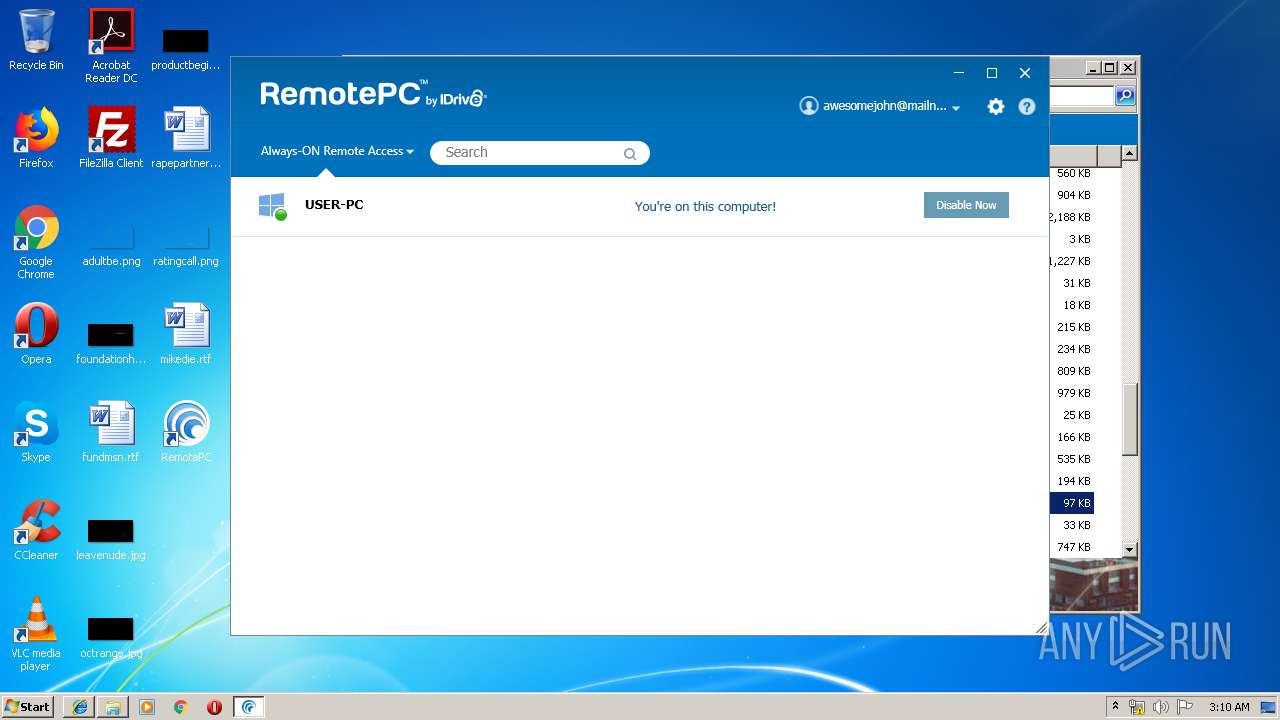
Task: Open RemotePC settings gear
Action: [995, 106]
